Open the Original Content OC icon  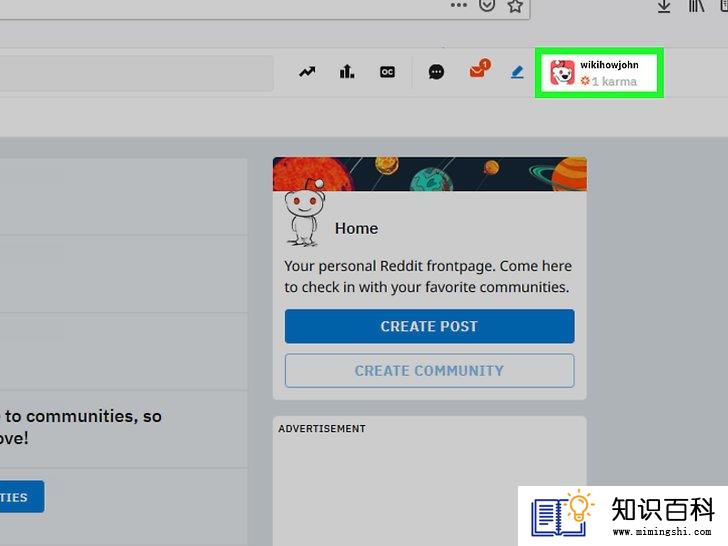(x=387, y=72)
